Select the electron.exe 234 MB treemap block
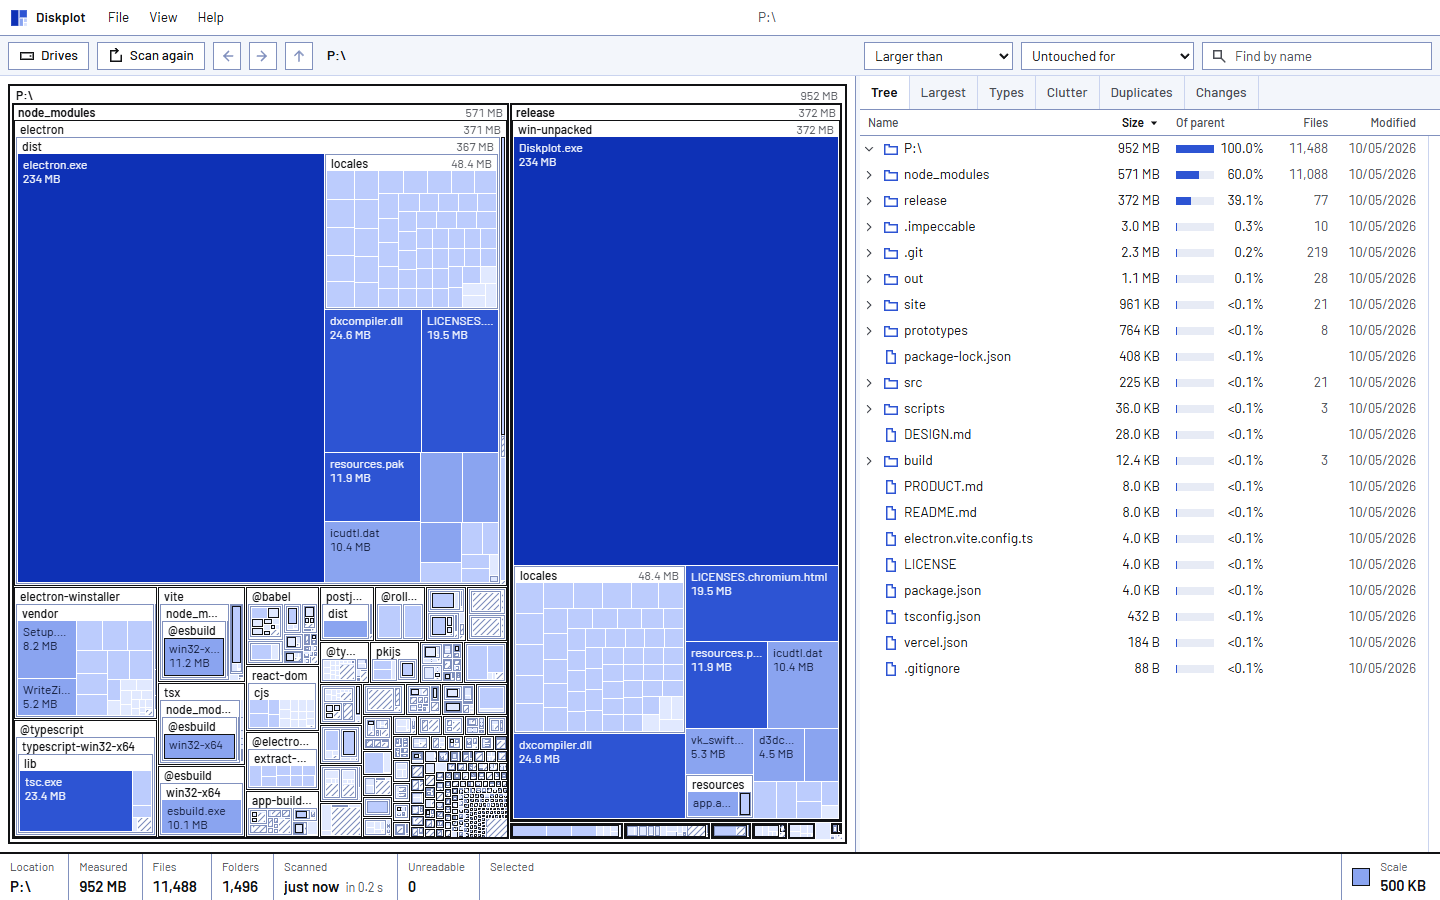Viewport: 1440px width, 900px height. pos(171,367)
